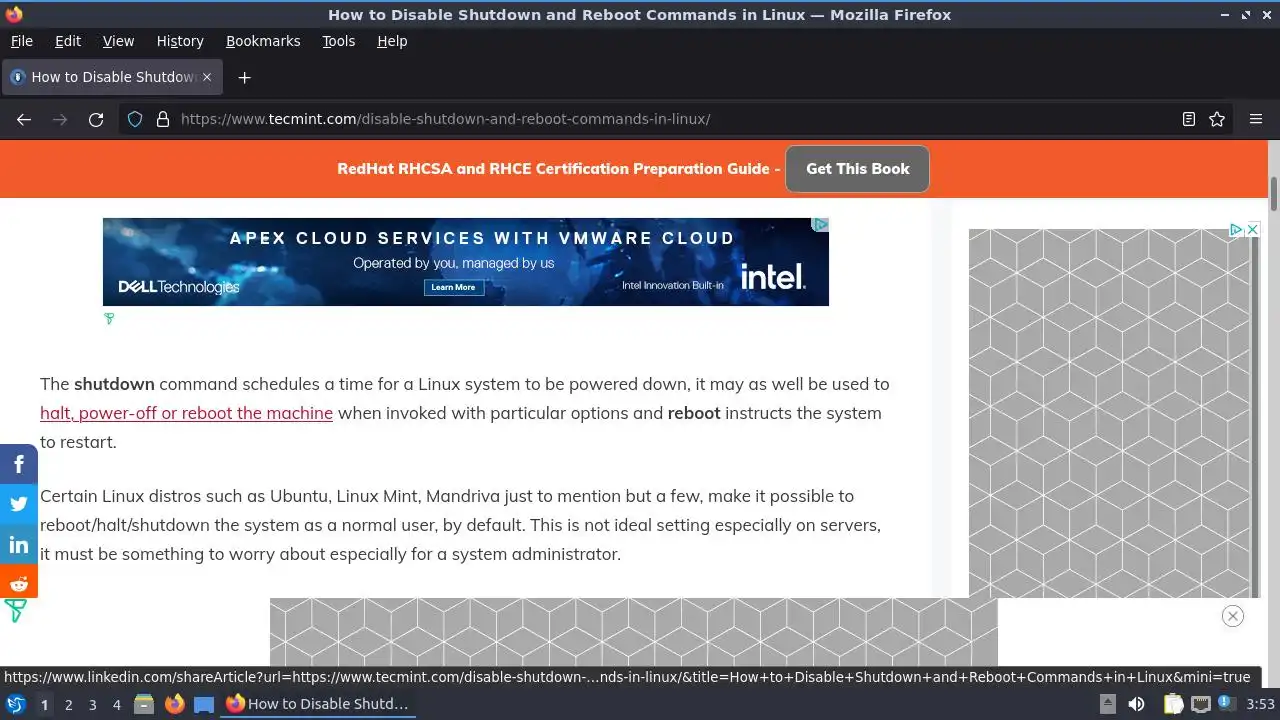1280x720 pixels.
Task: Share article on Twitter
Action: (19, 504)
